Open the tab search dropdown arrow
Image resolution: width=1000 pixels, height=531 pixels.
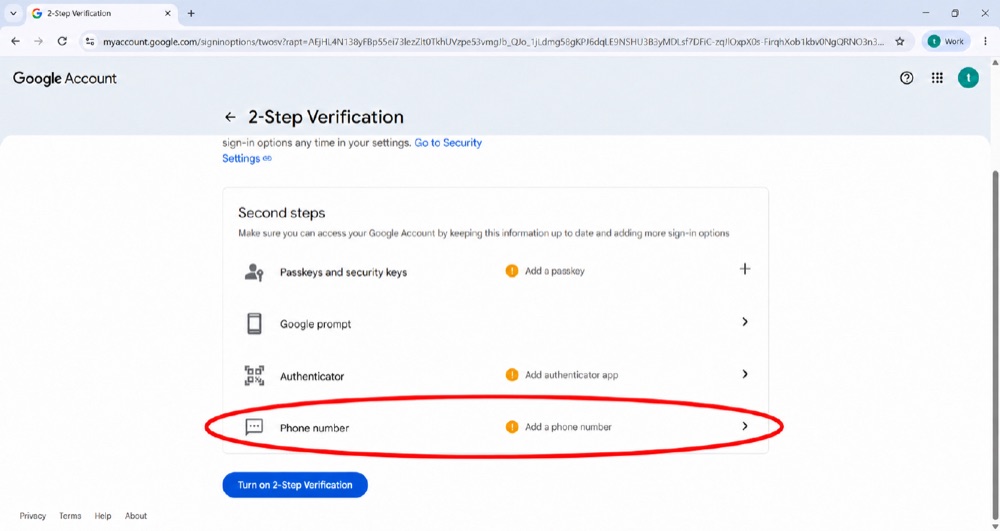(13, 13)
